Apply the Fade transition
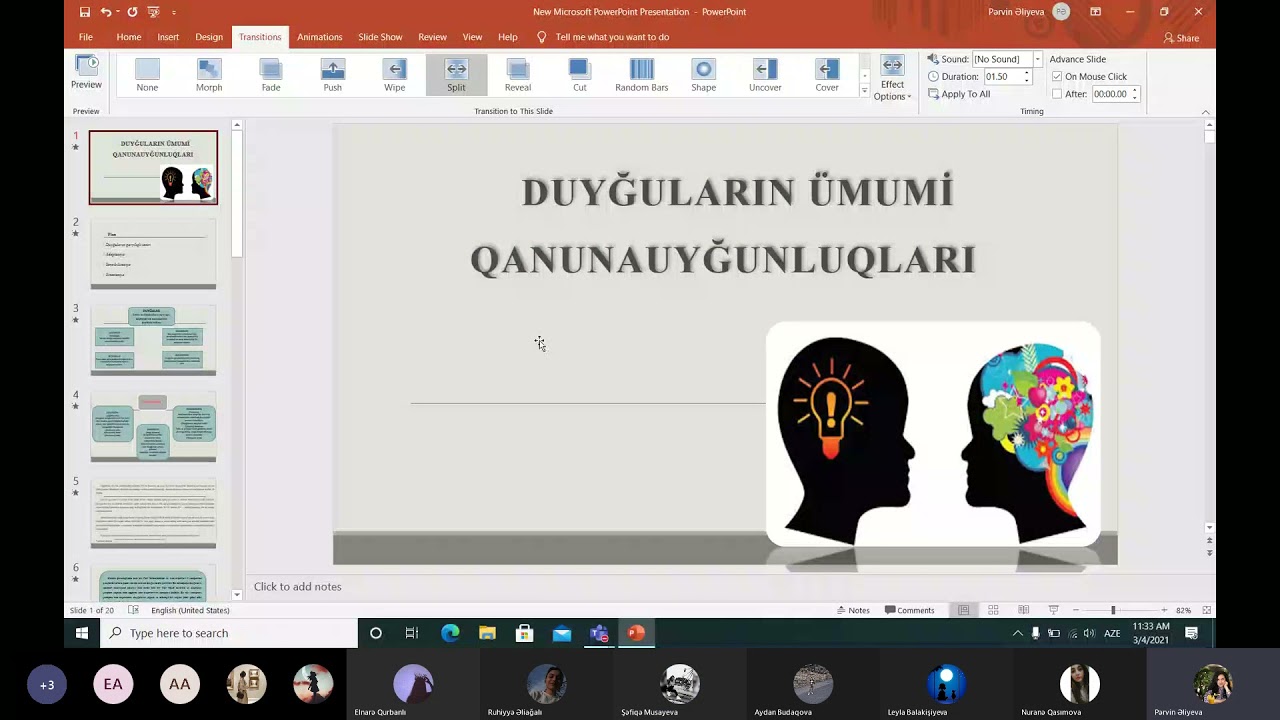Viewport: 1280px width, 720px height. 271,75
